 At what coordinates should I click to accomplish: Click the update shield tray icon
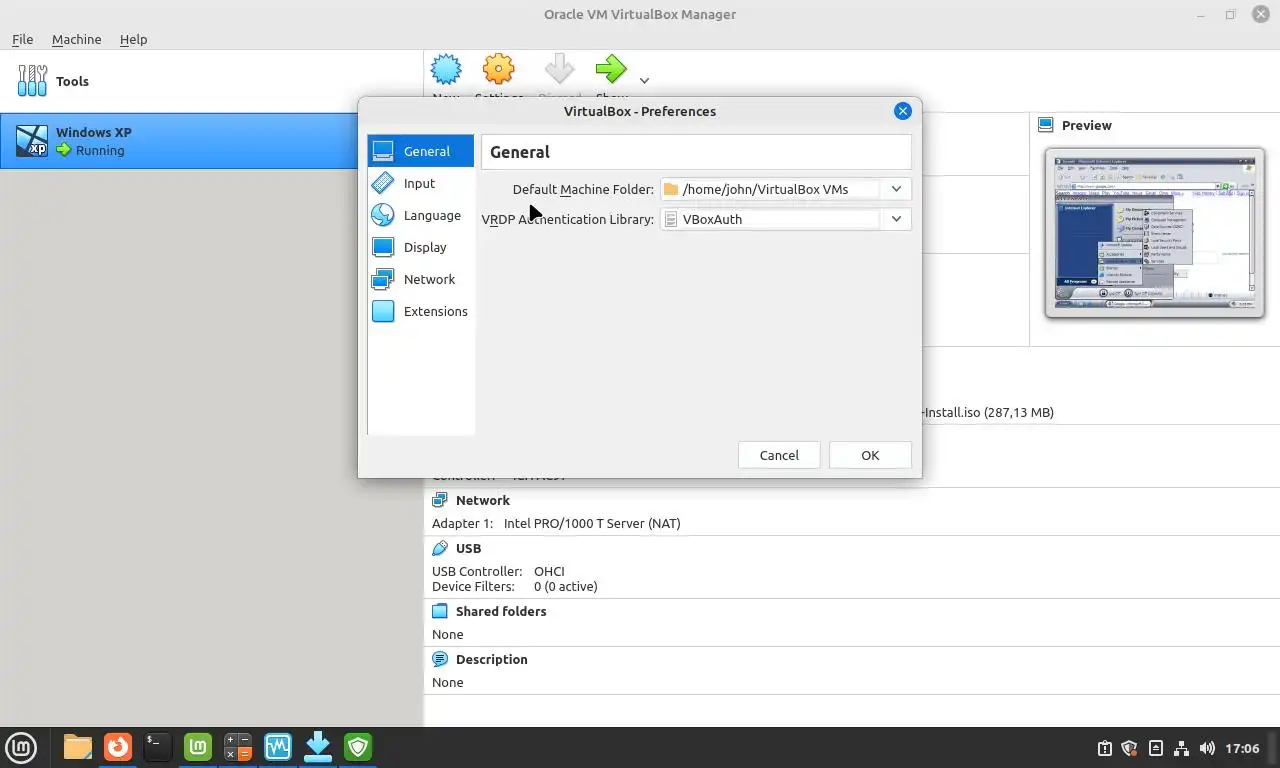(x=1130, y=748)
